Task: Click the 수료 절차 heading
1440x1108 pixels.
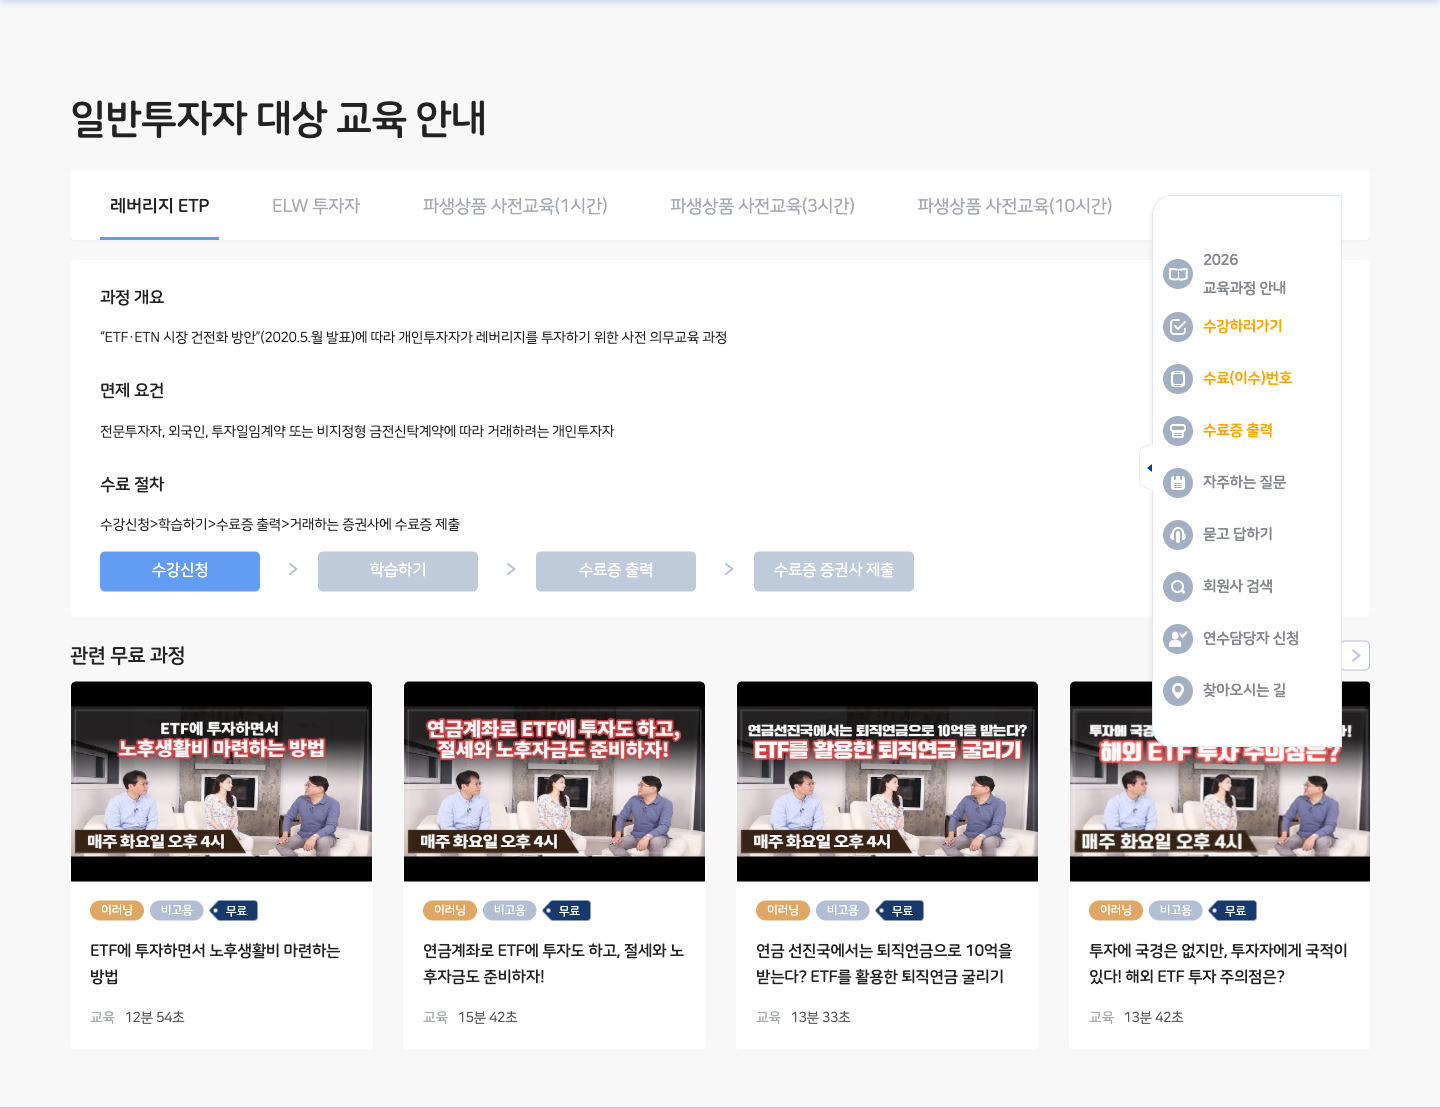Action: pos(132,484)
